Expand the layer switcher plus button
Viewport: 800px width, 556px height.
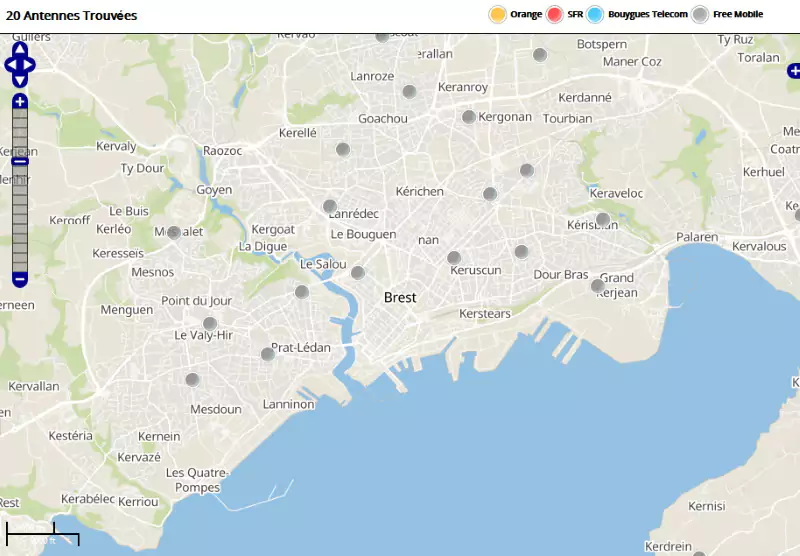tap(794, 71)
